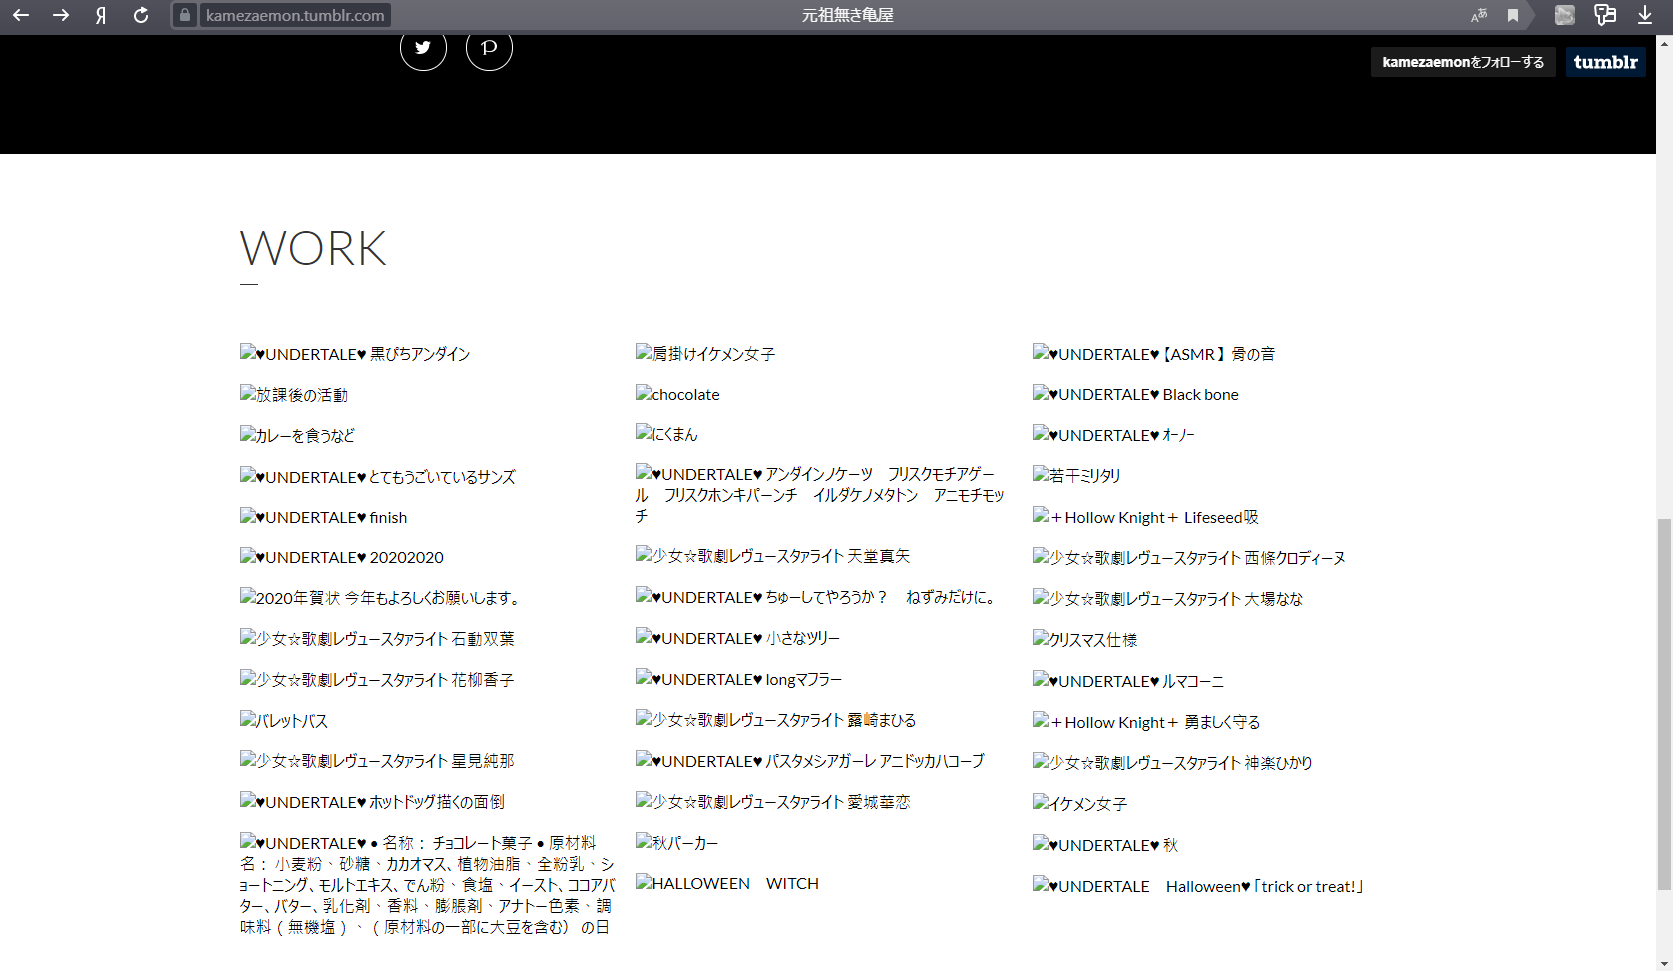Open UNDERTALE finish work link
The width and height of the screenshot is (1673, 971).
click(324, 517)
